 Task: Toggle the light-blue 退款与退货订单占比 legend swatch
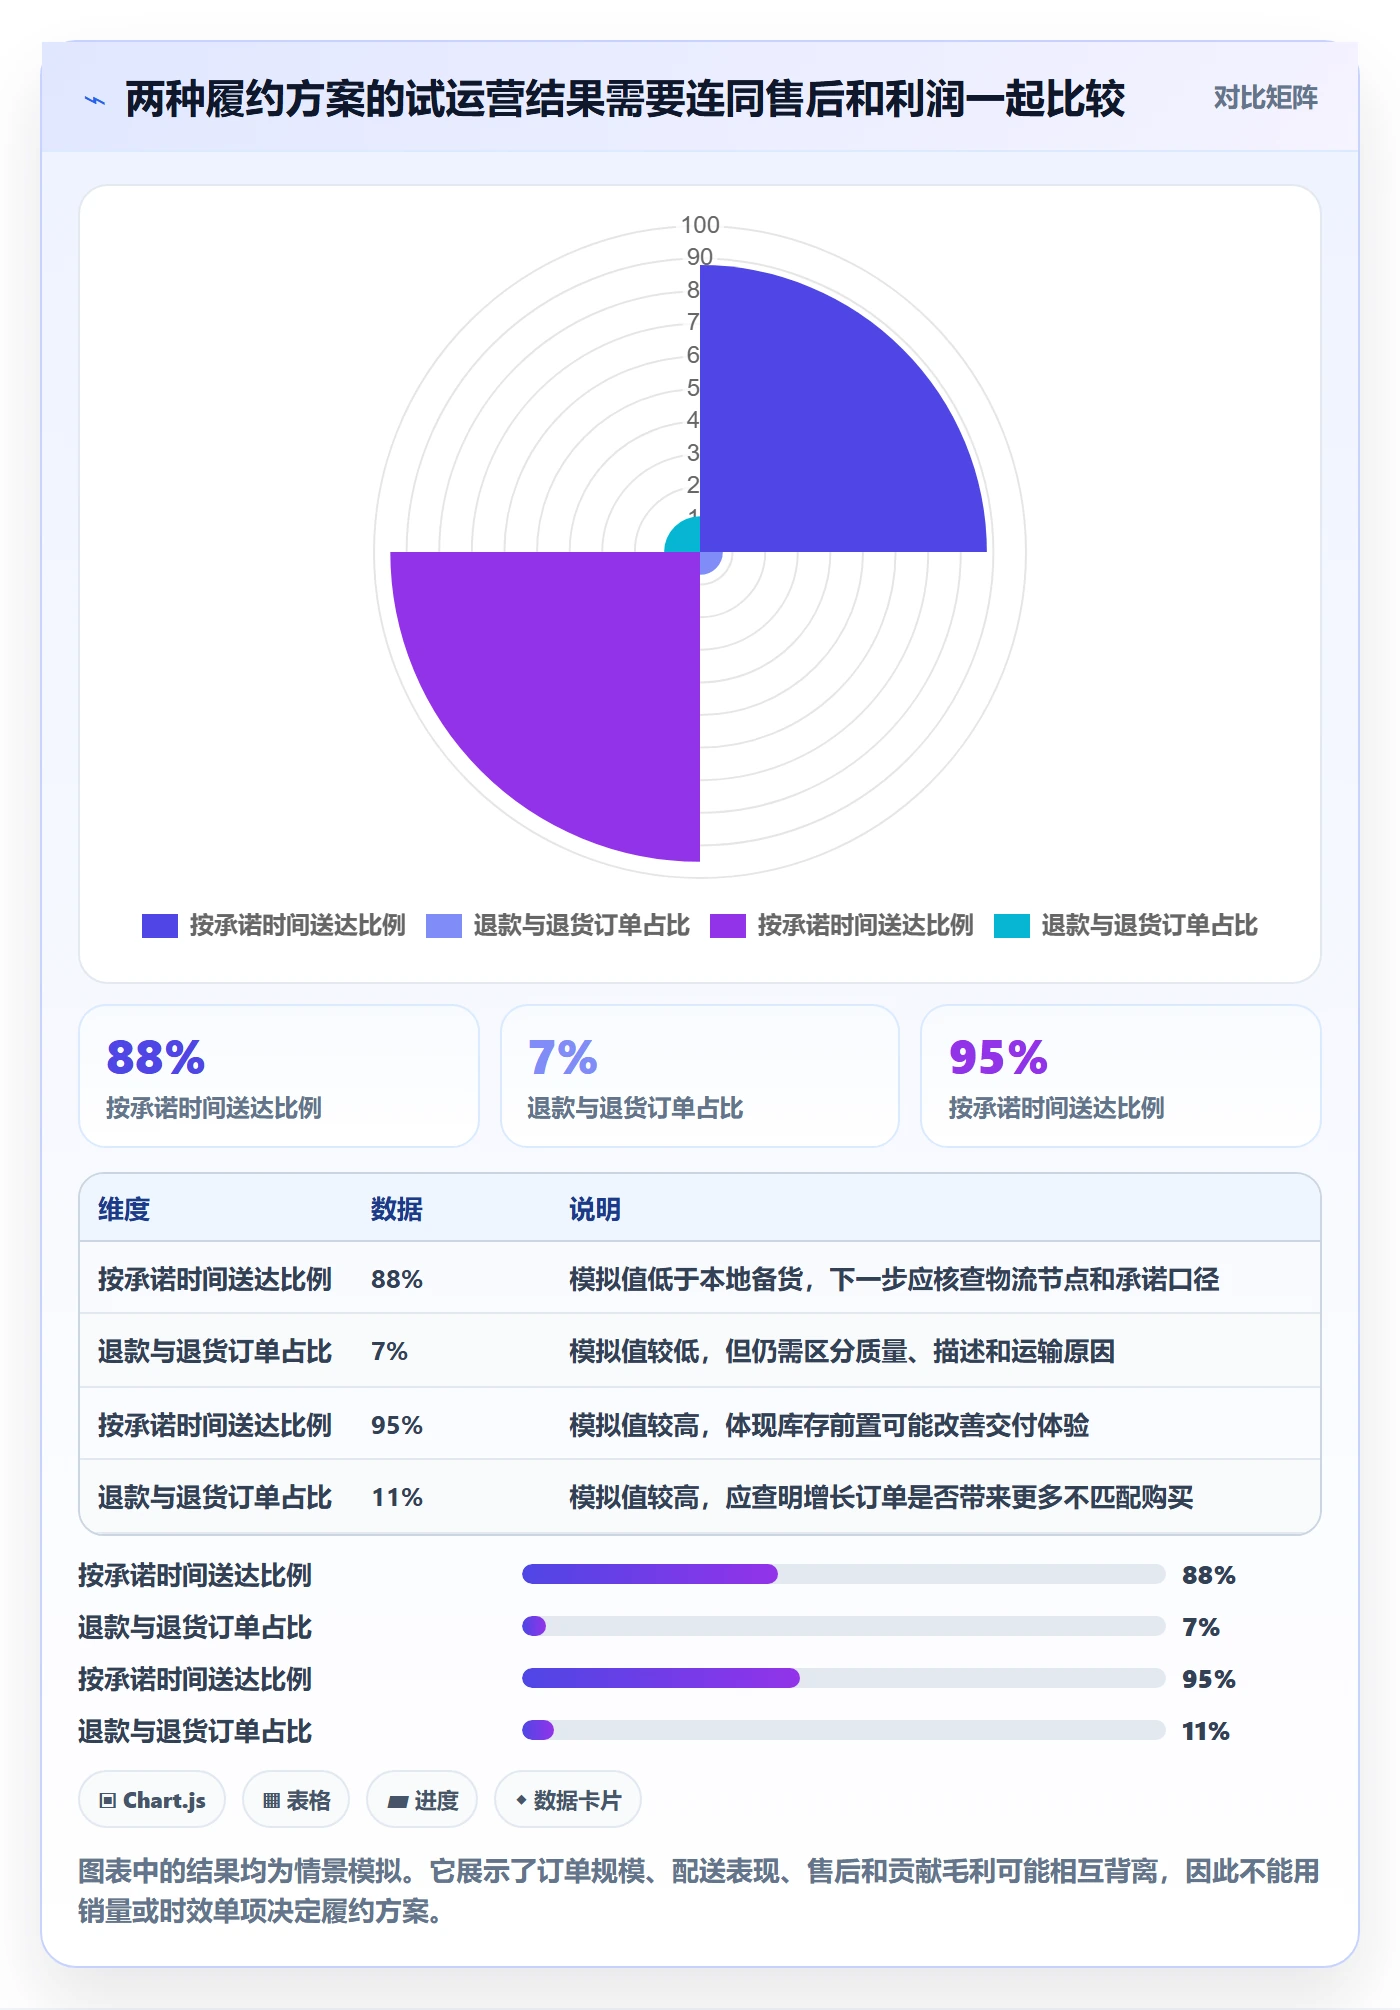pos(444,926)
